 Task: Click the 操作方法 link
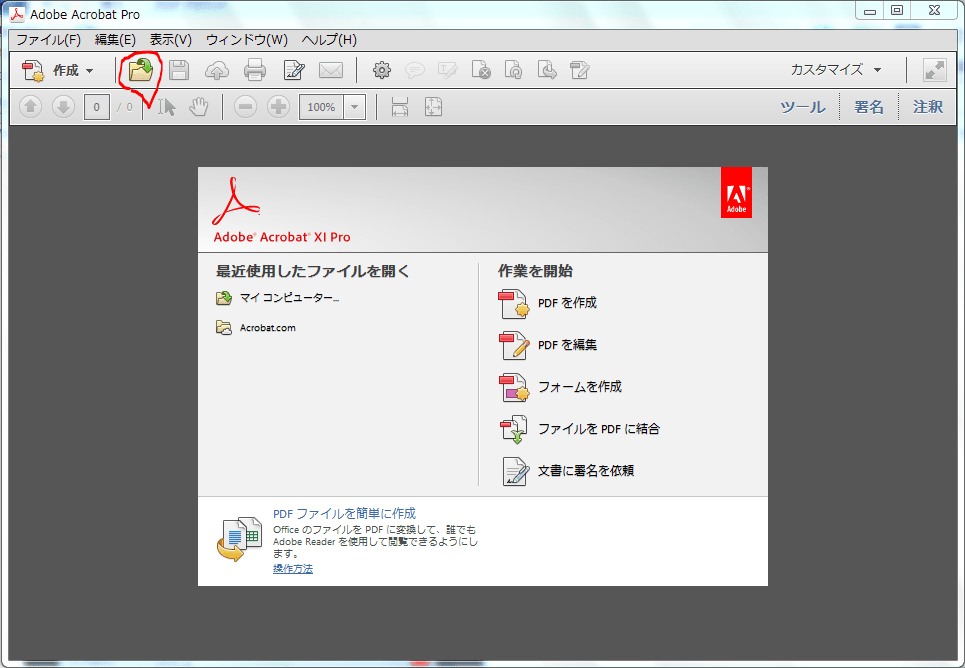tap(293, 569)
